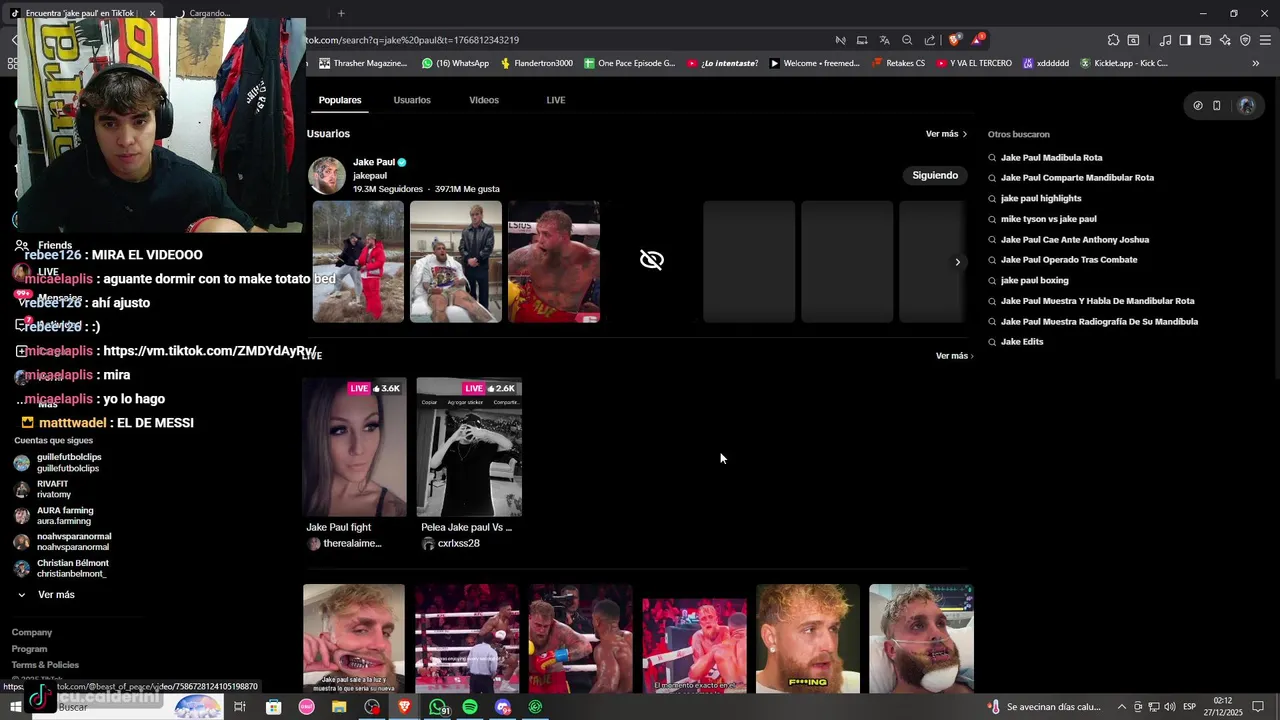Open the Brave VPN shield icon
The image size is (1280, 720).
coord(1245,40)
